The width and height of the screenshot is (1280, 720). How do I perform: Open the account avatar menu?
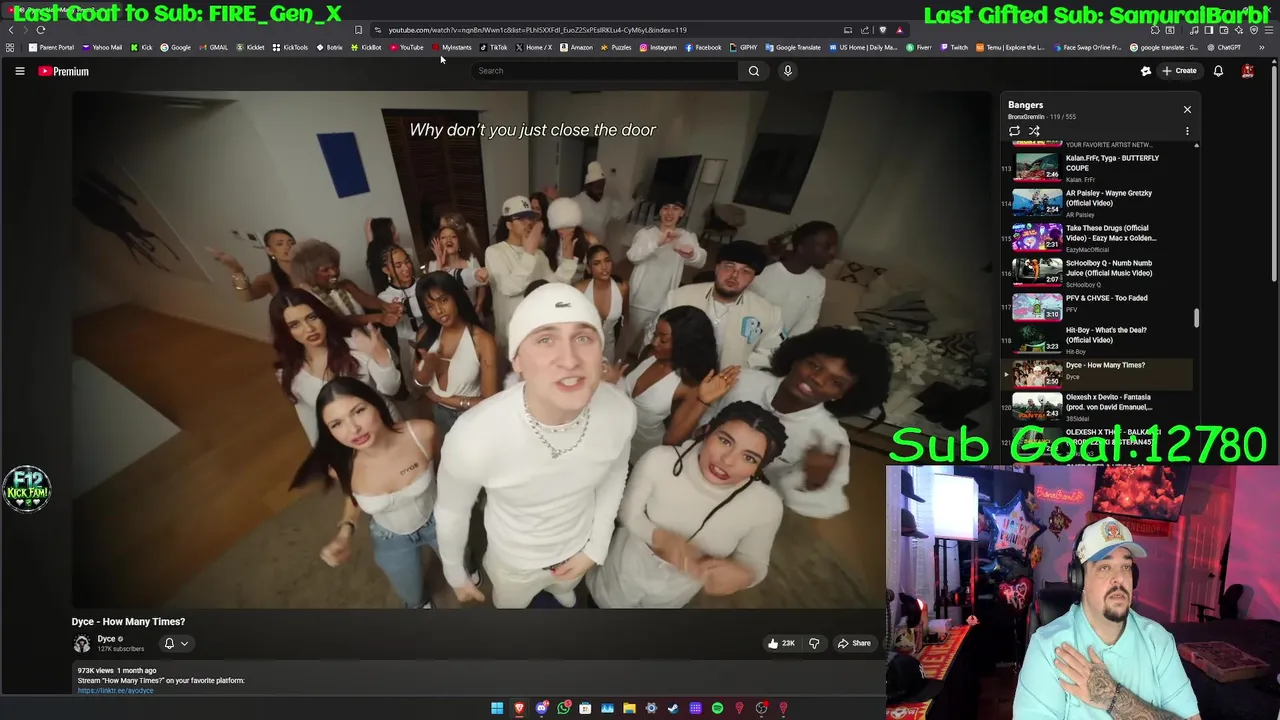tap(1247, 71)
